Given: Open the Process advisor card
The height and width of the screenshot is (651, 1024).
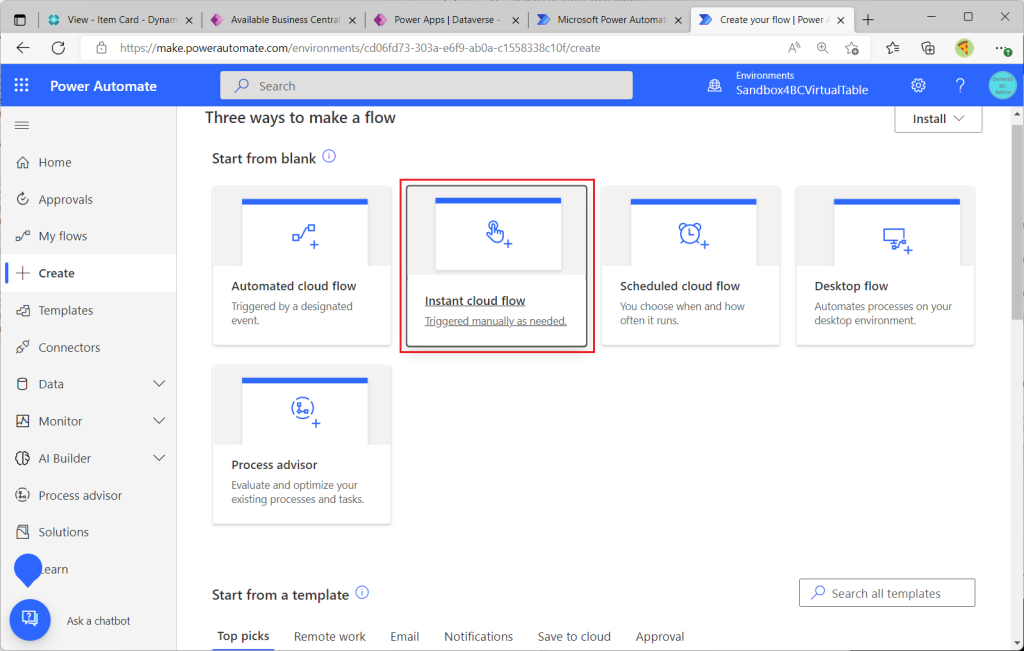Looking at the screenshot, I should [x=302, y=445].
